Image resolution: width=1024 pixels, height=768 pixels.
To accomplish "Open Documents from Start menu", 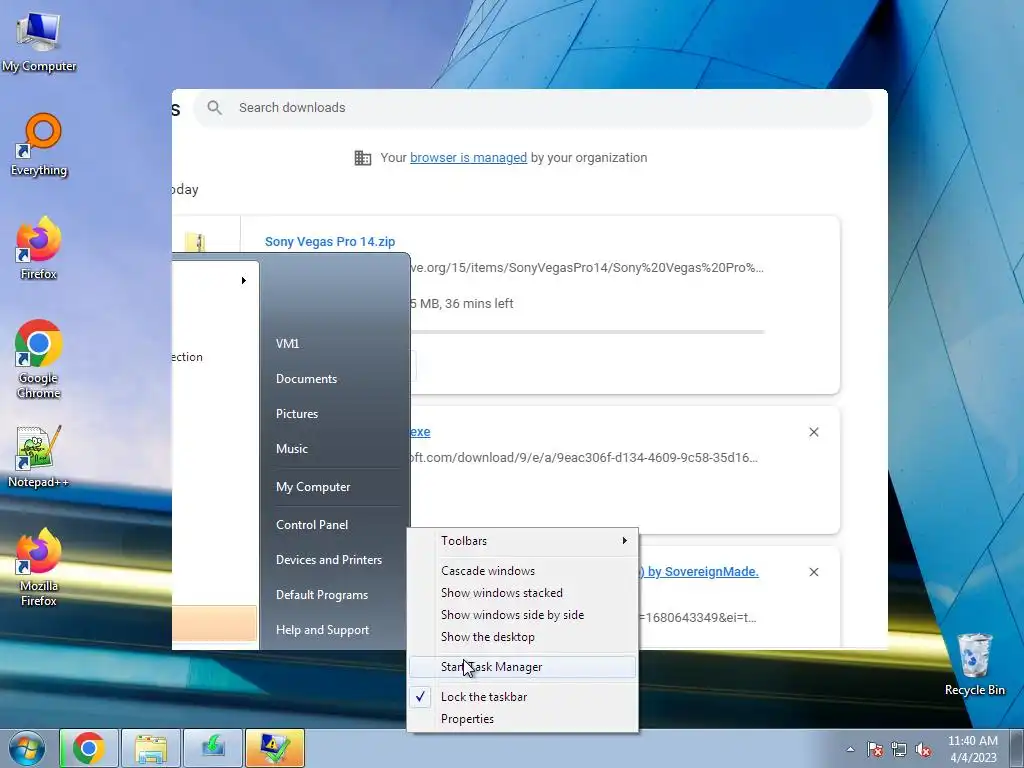I will (x=306, y=379).
